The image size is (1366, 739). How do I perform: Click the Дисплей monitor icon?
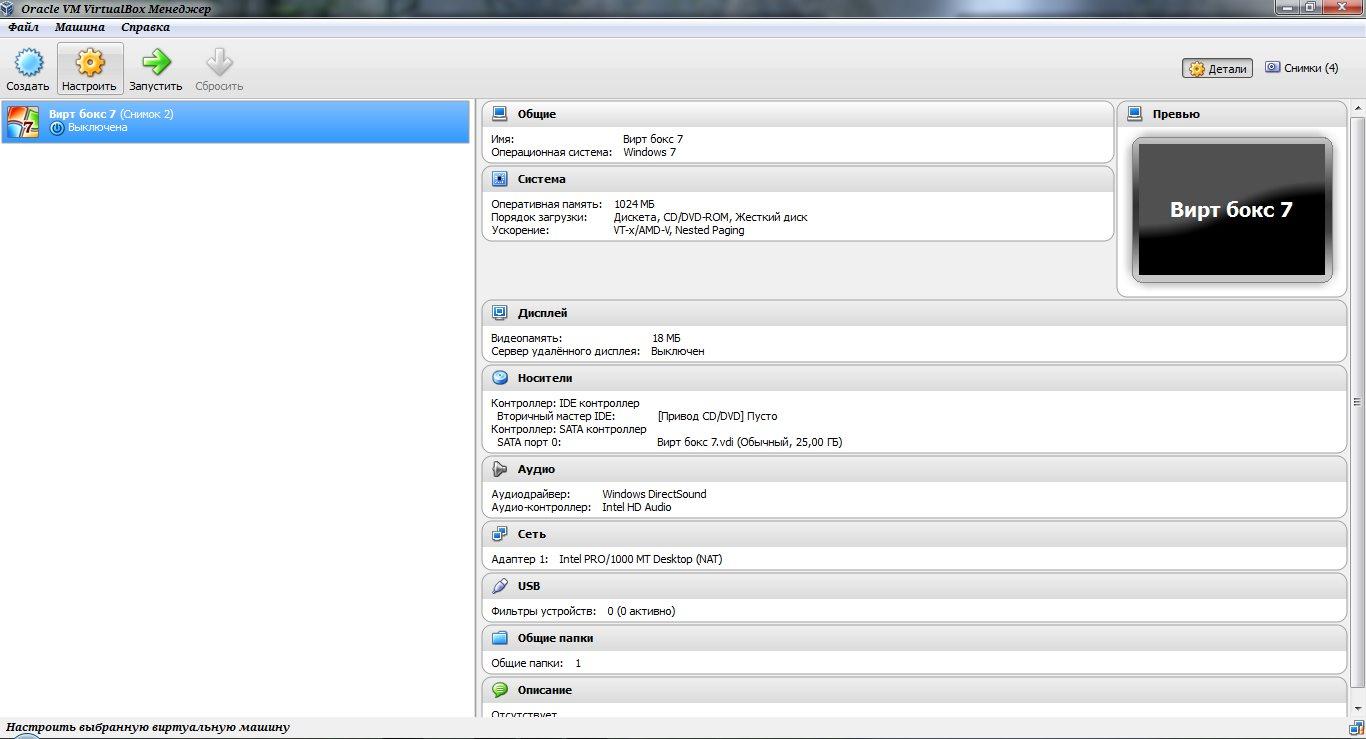click(500, 313)
